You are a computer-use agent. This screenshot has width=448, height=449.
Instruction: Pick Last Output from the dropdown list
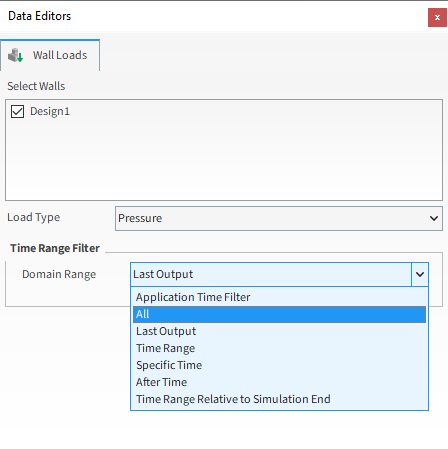coord(279,331)
